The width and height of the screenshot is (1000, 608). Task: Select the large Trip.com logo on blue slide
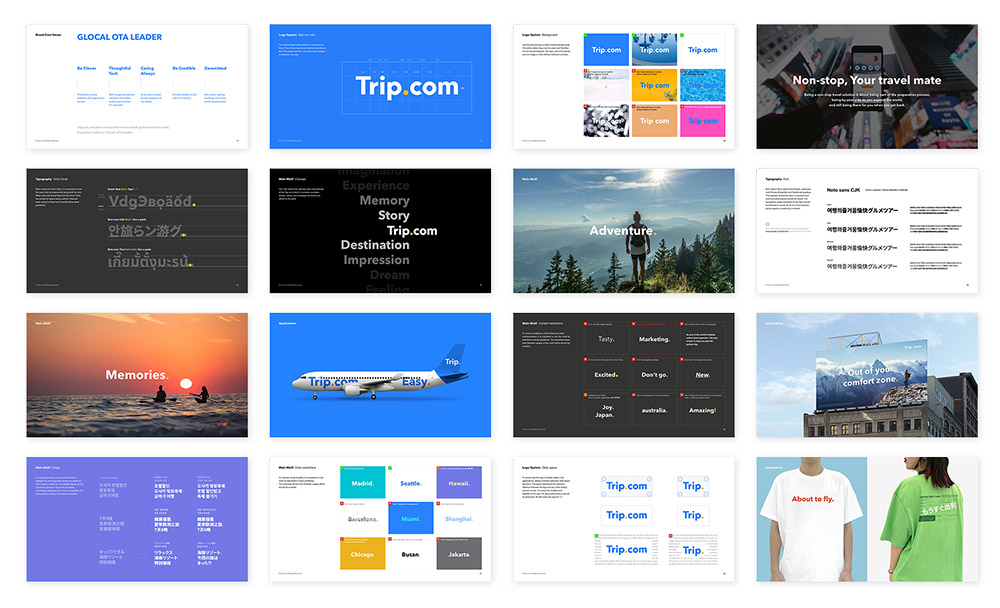coord(405,88)
